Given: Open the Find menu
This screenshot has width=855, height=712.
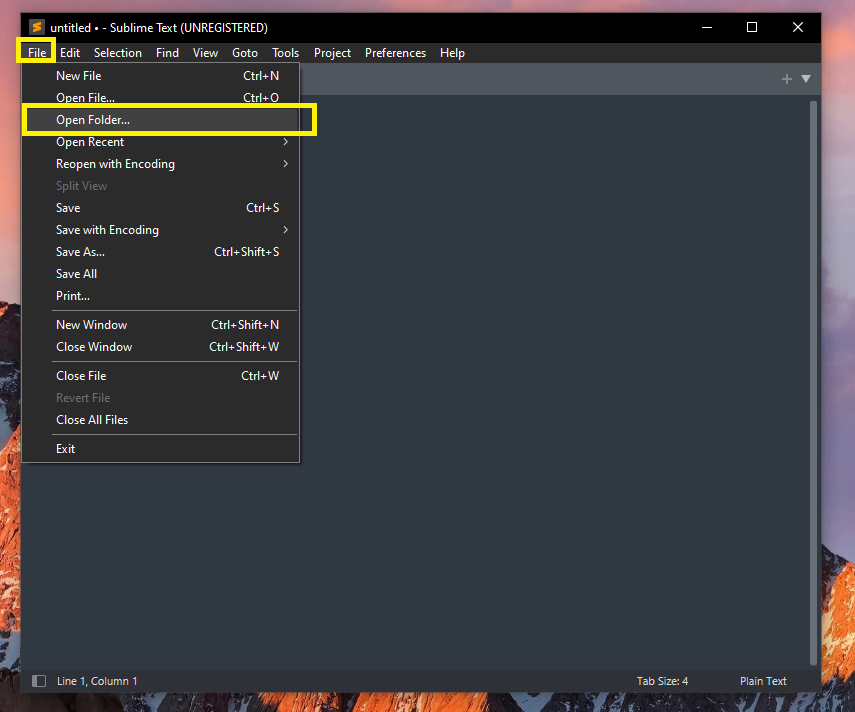Looking at the screenshot, I should pos(167,53).
